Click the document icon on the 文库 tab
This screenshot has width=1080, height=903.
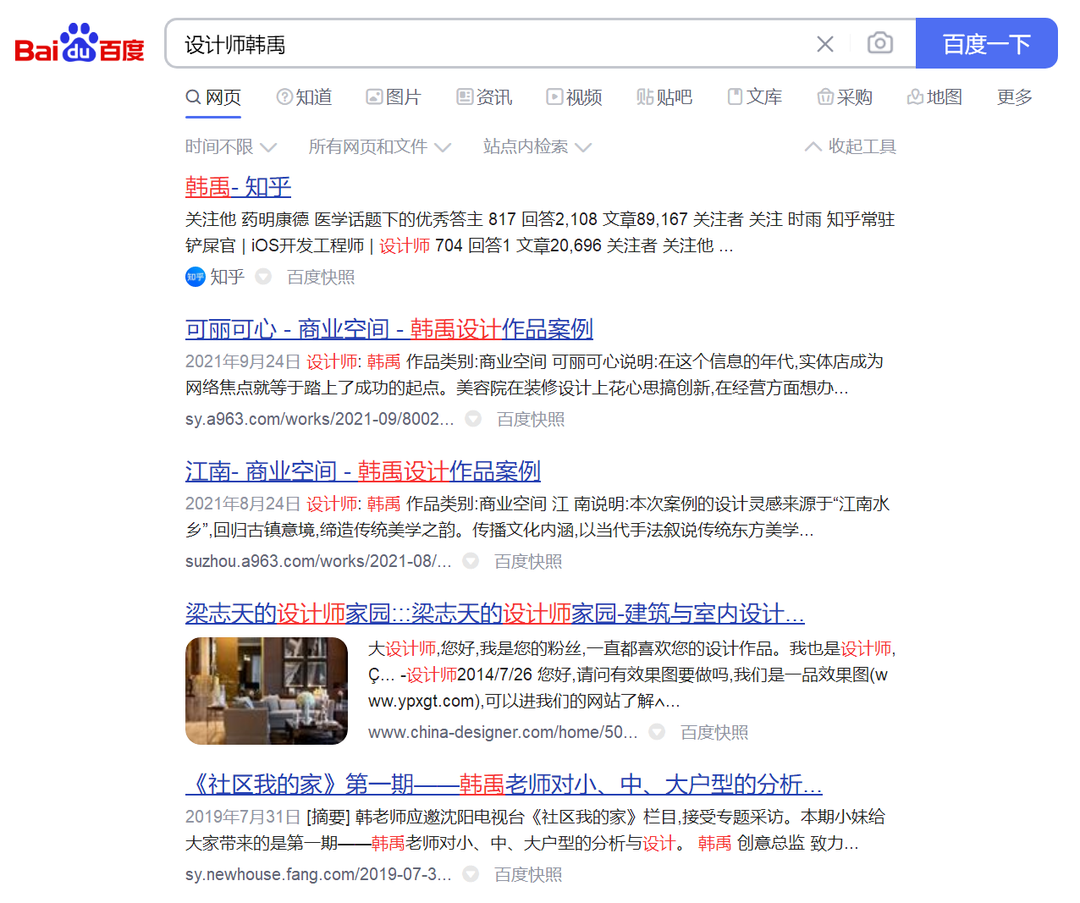click(x=735, y=97)
